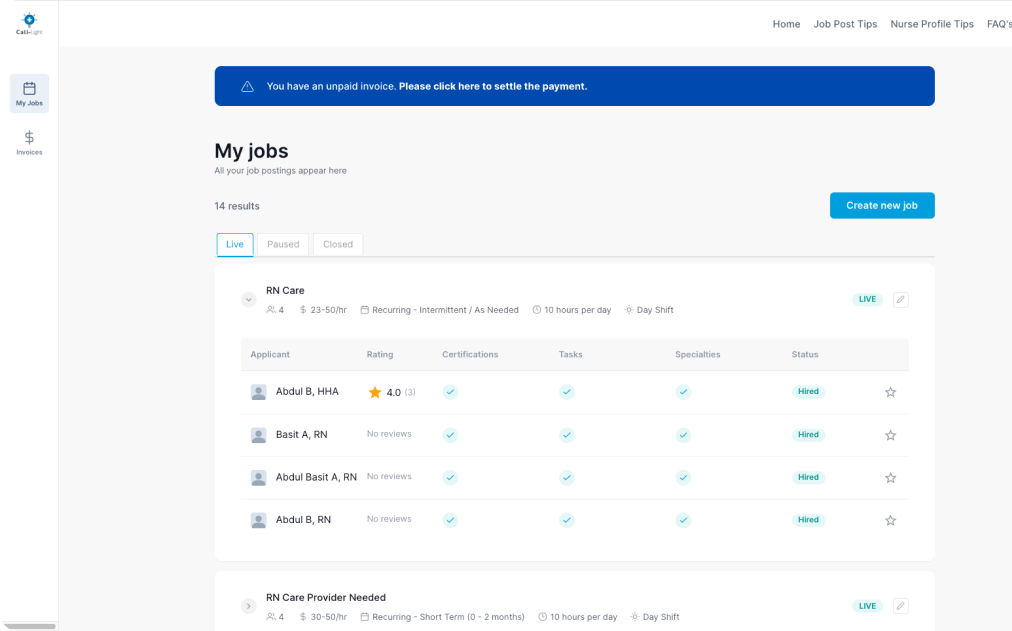
Task: Click tasks checkmark for Abdul Basit A, RN
Action: [x=567, y=477]
